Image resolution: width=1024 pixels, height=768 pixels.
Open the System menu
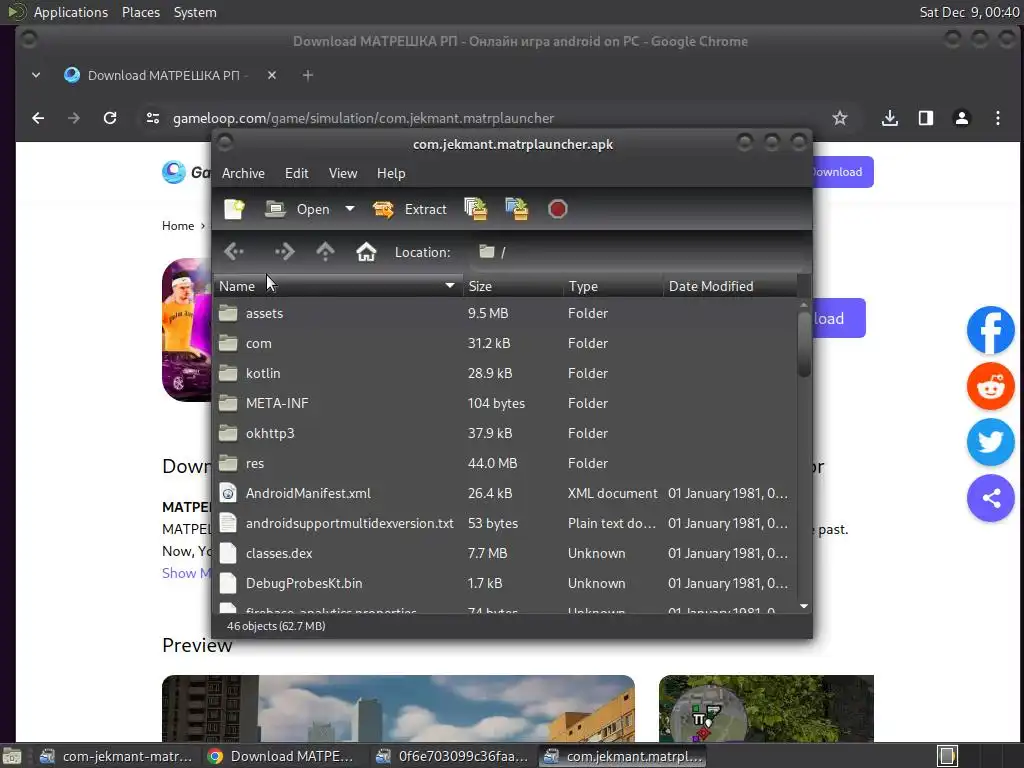[195, 12]
